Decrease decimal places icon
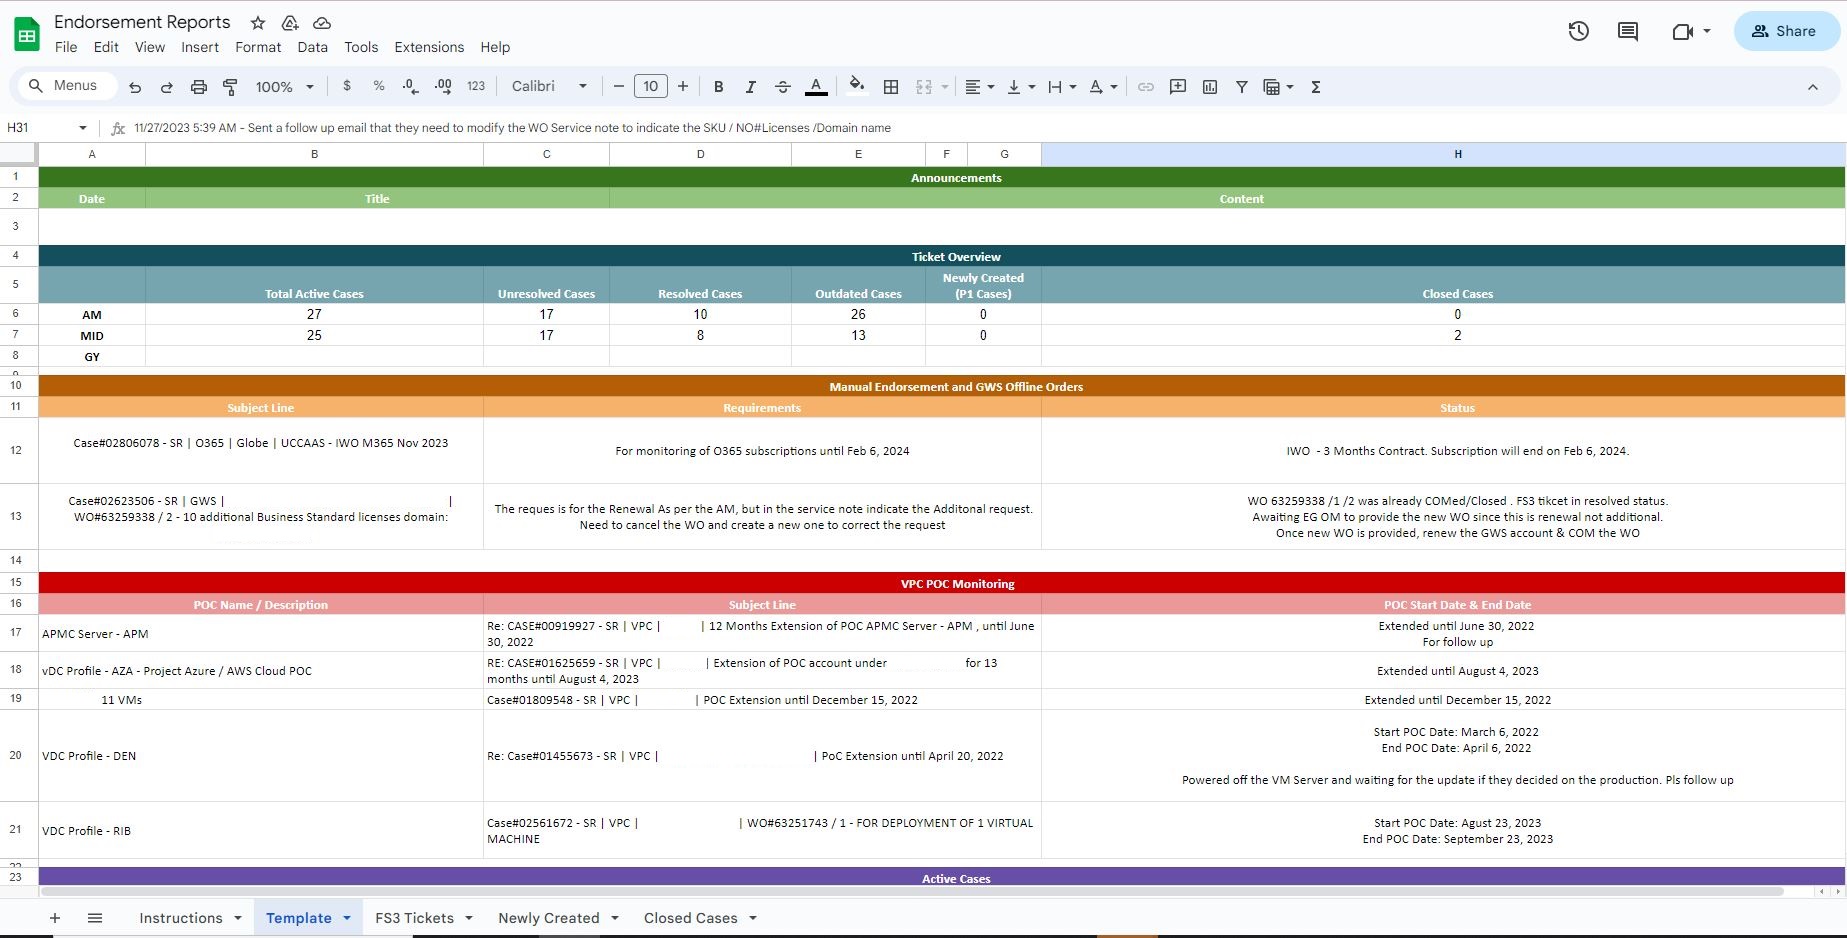 [411, 86]
